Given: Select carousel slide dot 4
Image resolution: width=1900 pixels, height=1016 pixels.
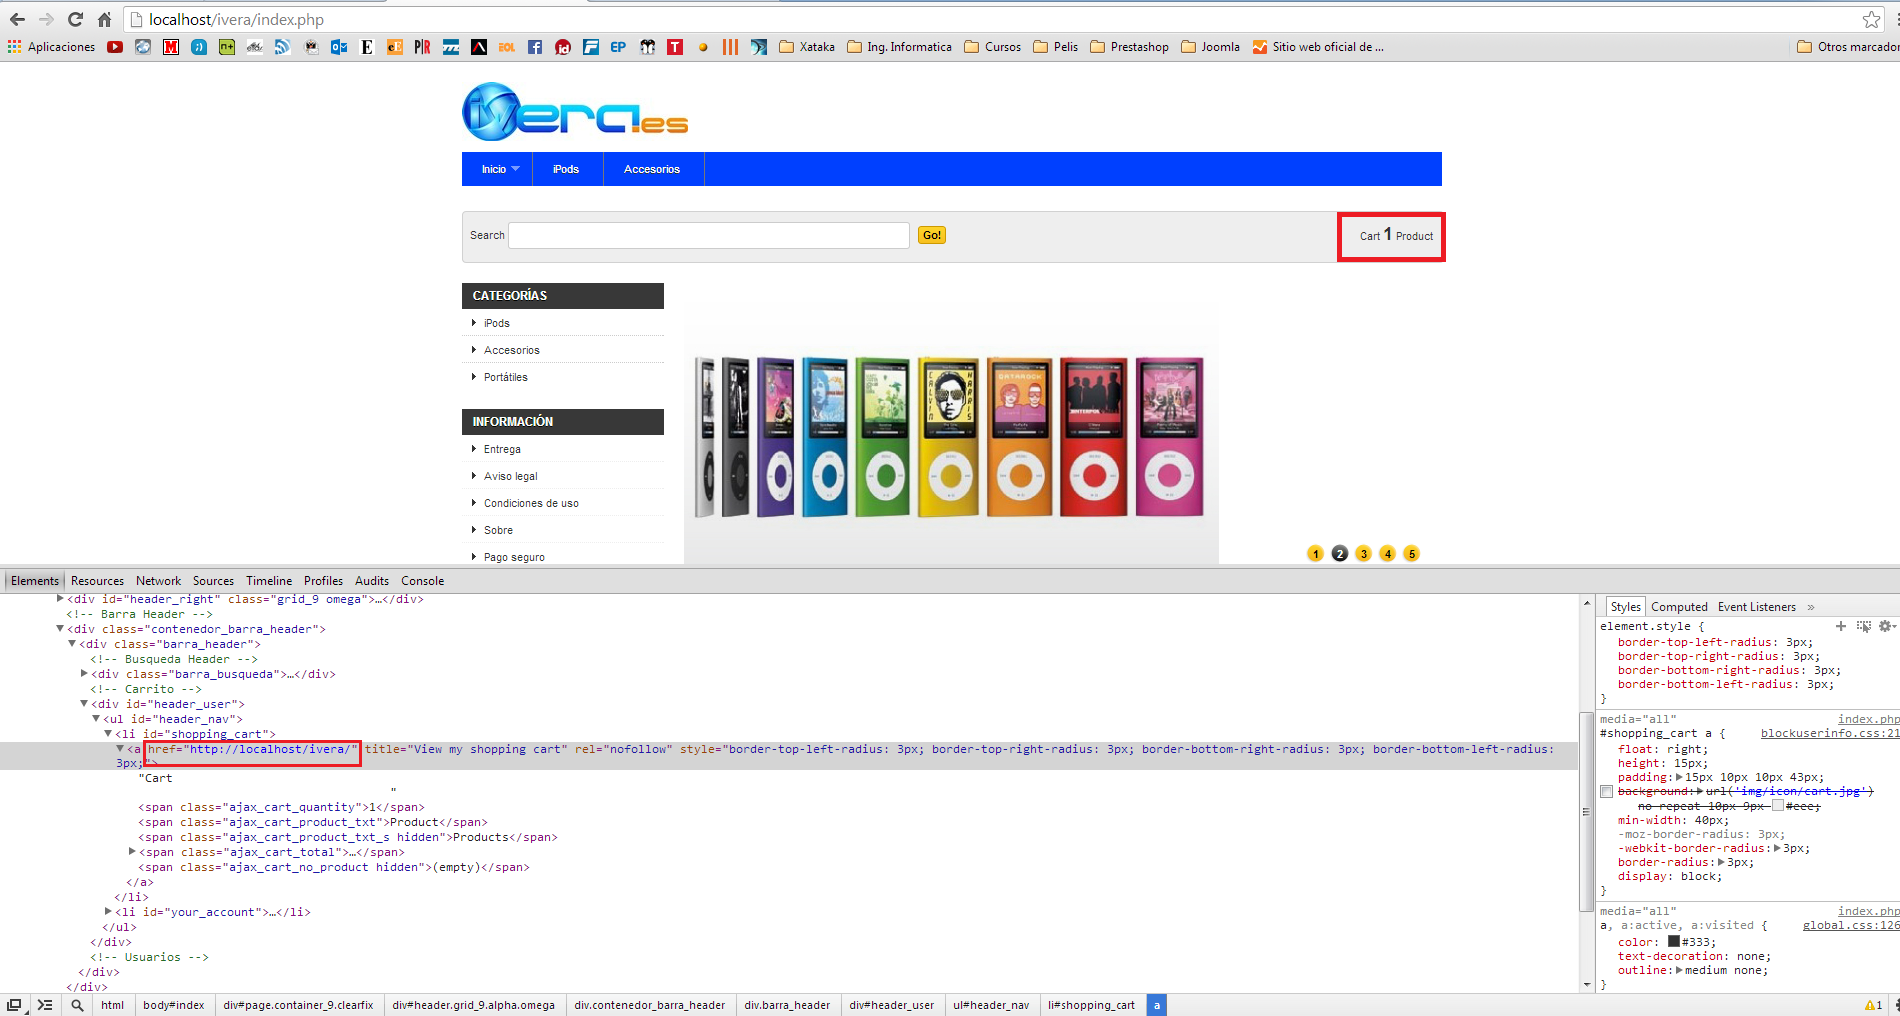Looking at the screenshot, I should click(x=1388, y=554).
